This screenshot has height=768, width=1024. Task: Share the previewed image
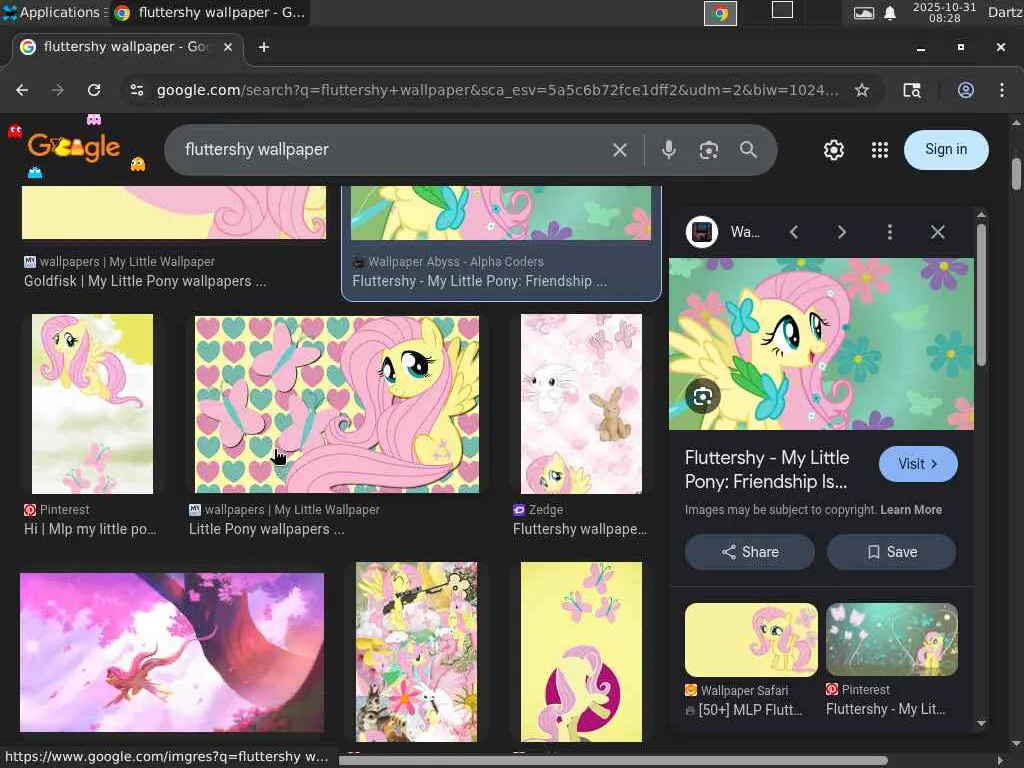750,552
